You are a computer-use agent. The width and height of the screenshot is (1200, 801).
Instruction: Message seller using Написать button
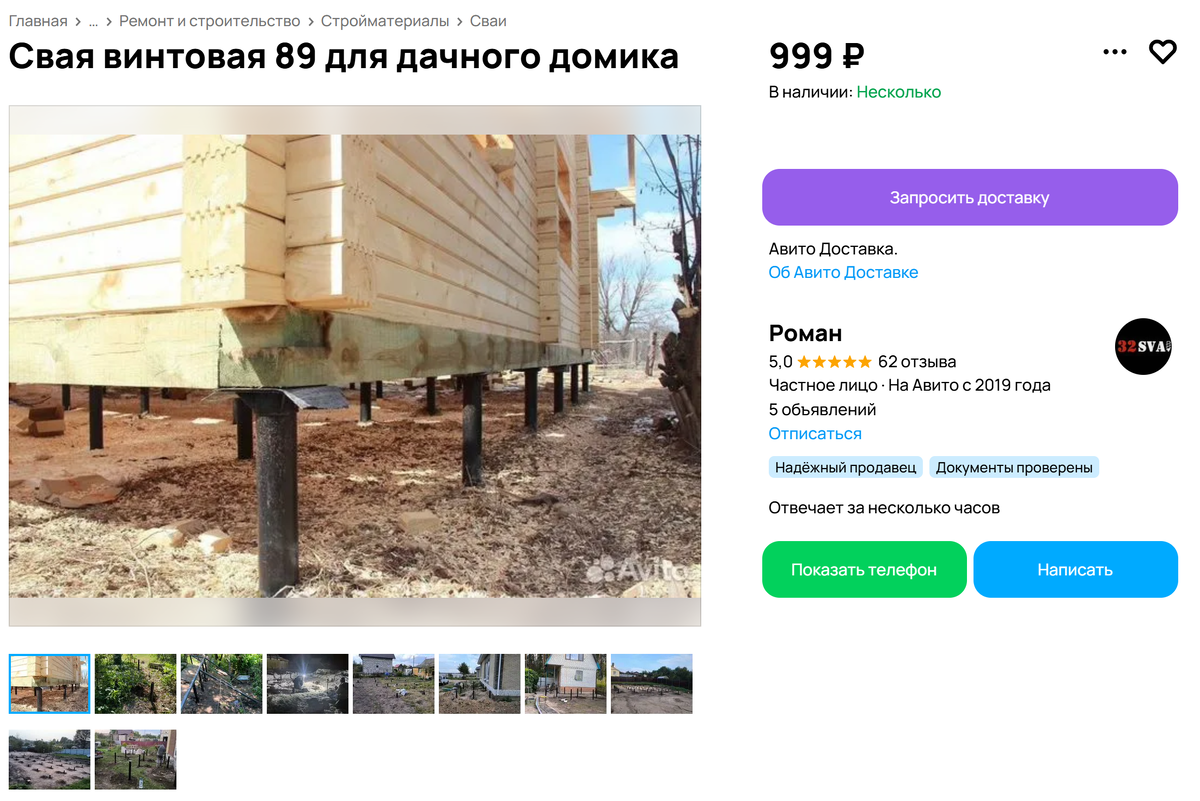point(1075,570)
